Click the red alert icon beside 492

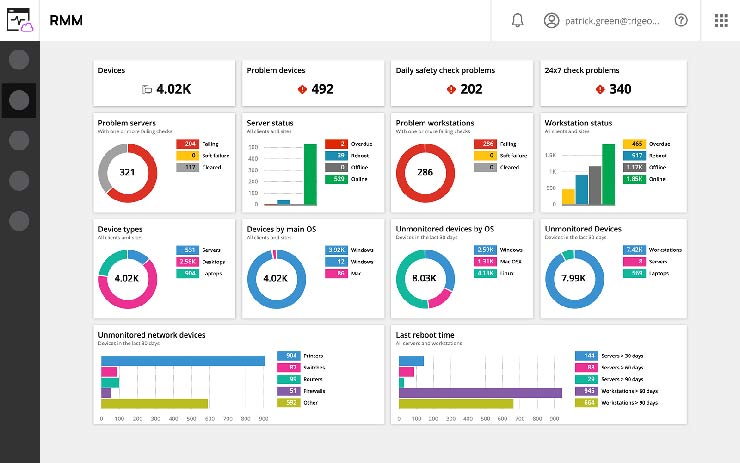pyautogui.click(x=300, y=89)
